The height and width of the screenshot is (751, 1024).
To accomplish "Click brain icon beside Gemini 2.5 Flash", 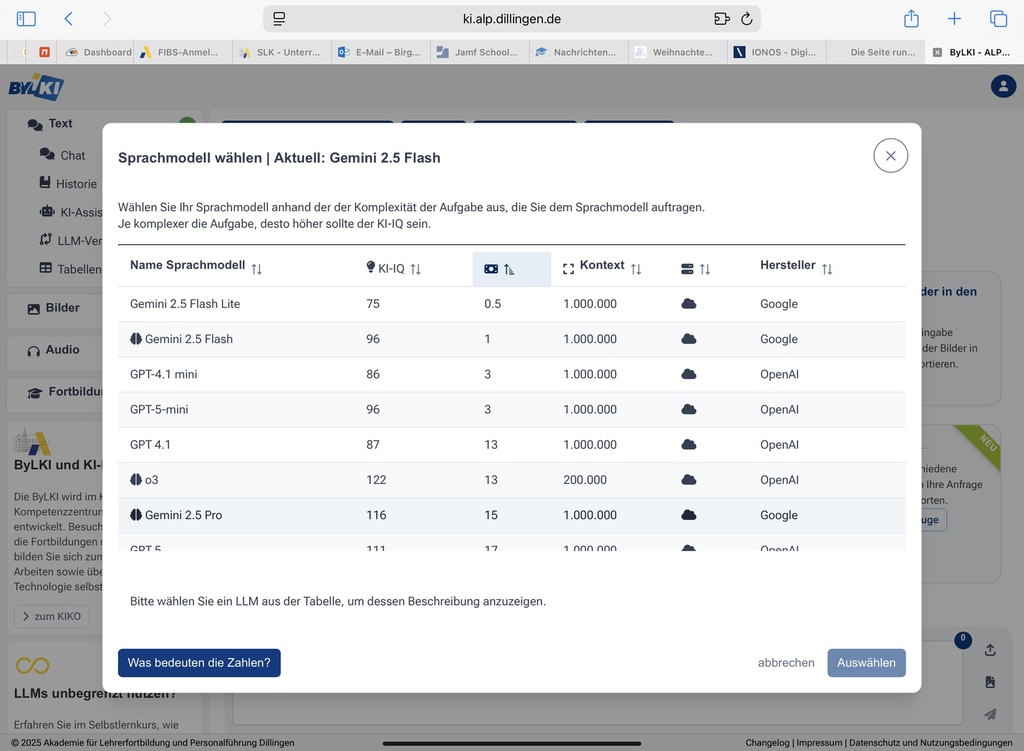I will 136,339.
